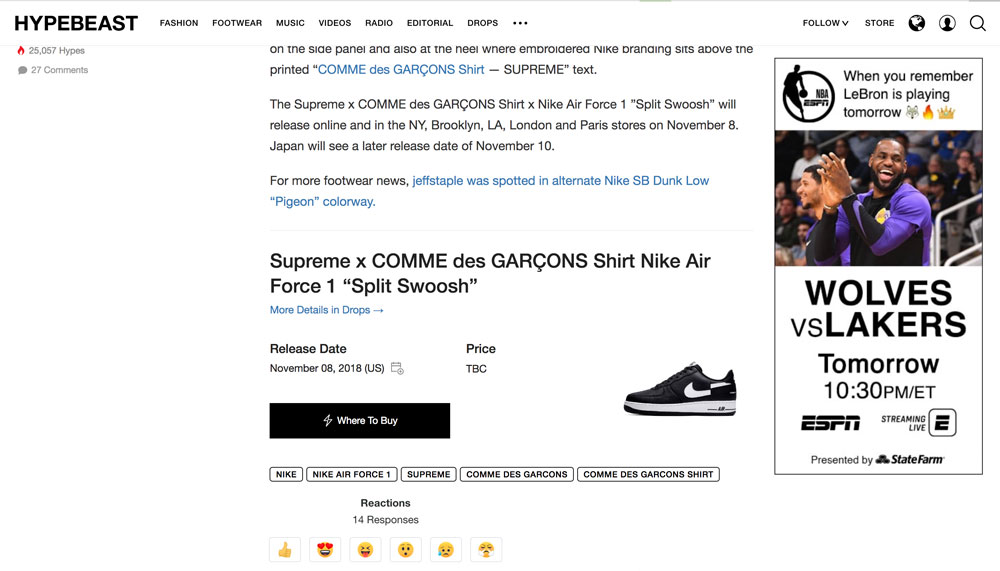Click the user account profile icon

point(947,23)
